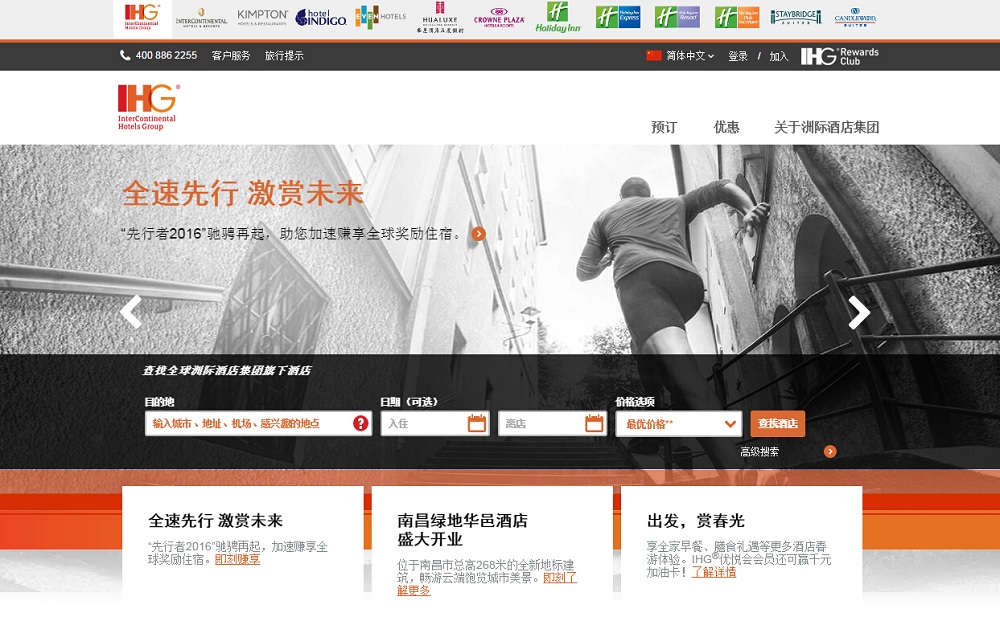
Task: Click 全速先行 激赏未来 title in promo card
Action: point(216,521)
